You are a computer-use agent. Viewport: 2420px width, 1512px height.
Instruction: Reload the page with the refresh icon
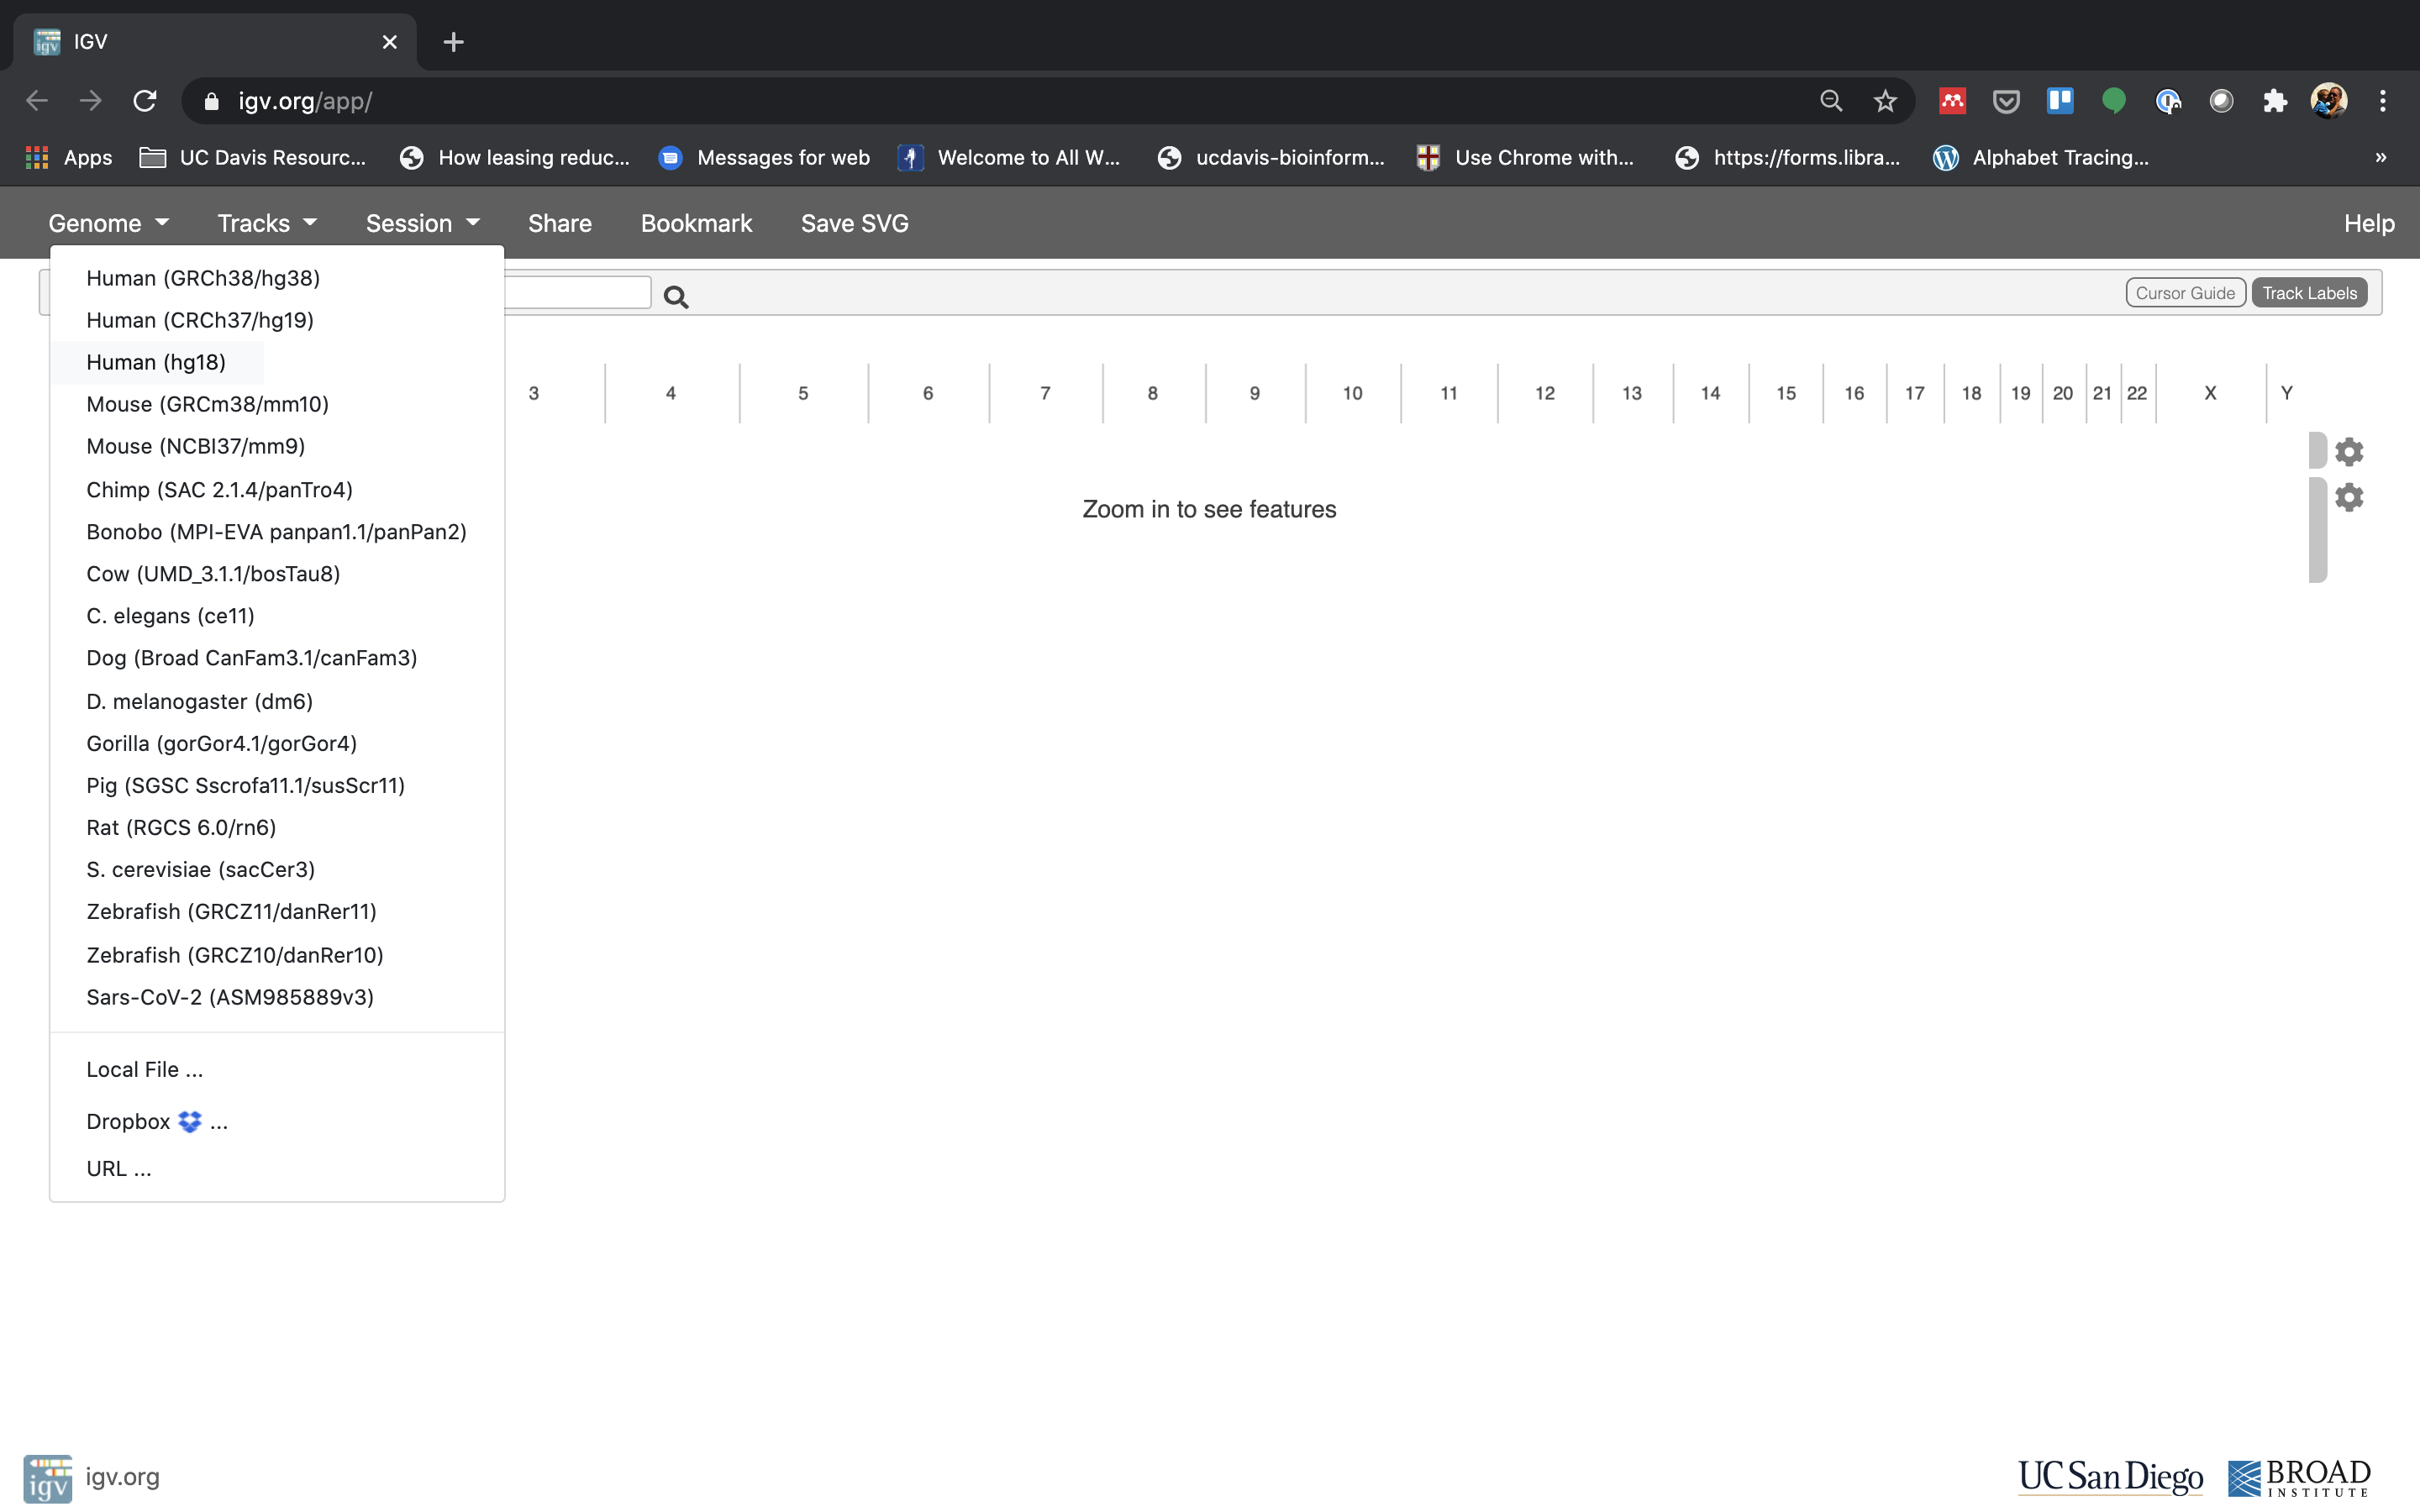[x=145, y=101]
